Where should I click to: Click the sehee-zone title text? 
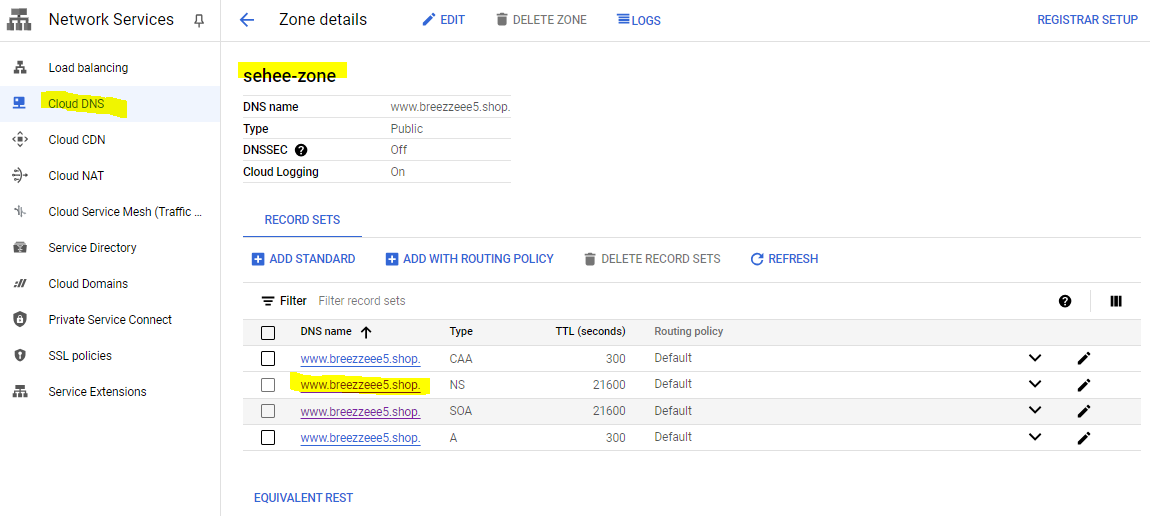click(290, 75)
